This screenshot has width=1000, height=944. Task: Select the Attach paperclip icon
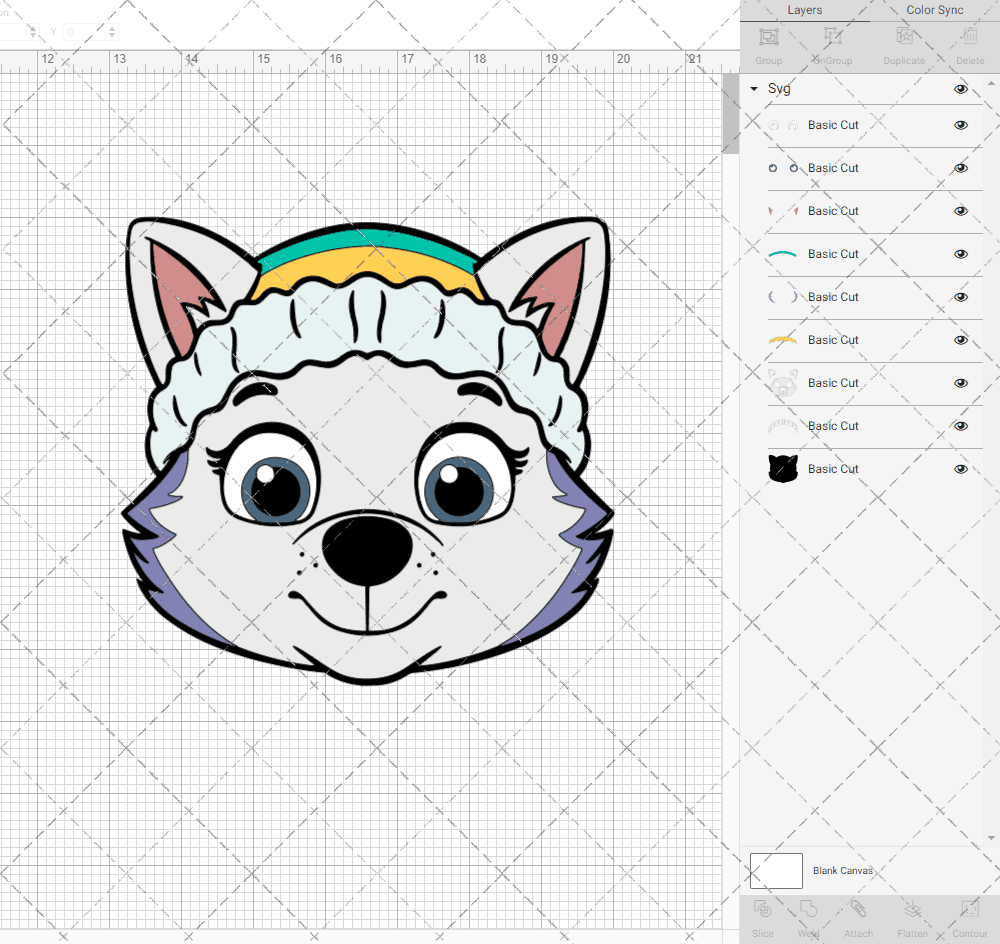click(x=858, y=908)
